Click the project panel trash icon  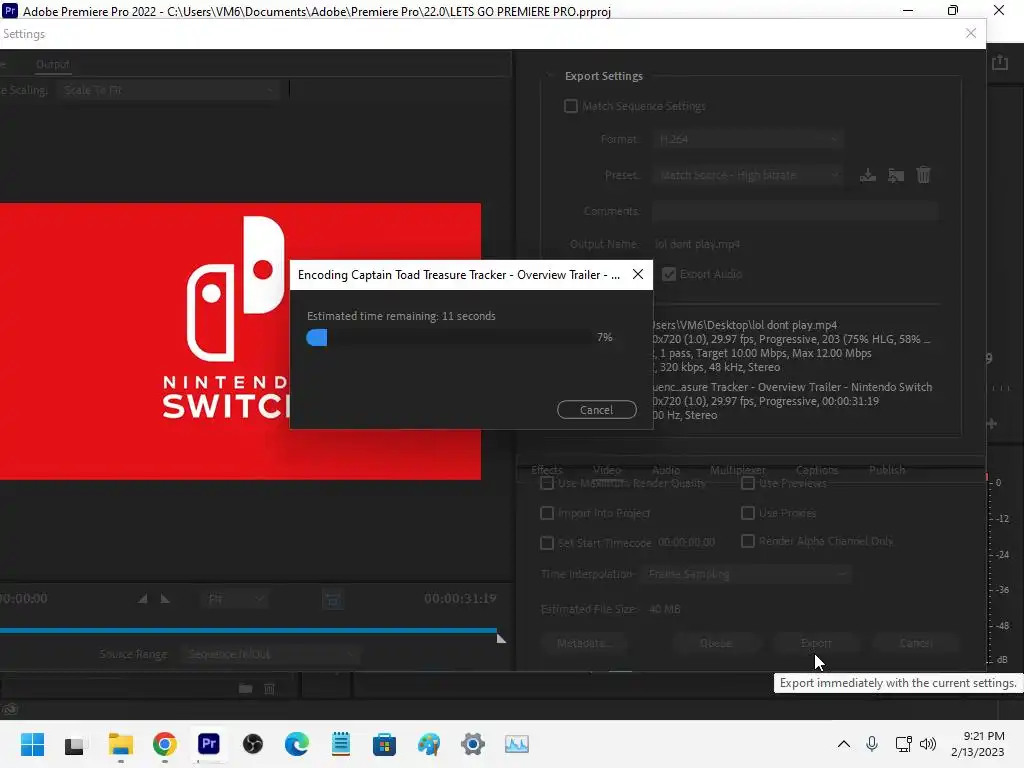[x=269, y=688]
